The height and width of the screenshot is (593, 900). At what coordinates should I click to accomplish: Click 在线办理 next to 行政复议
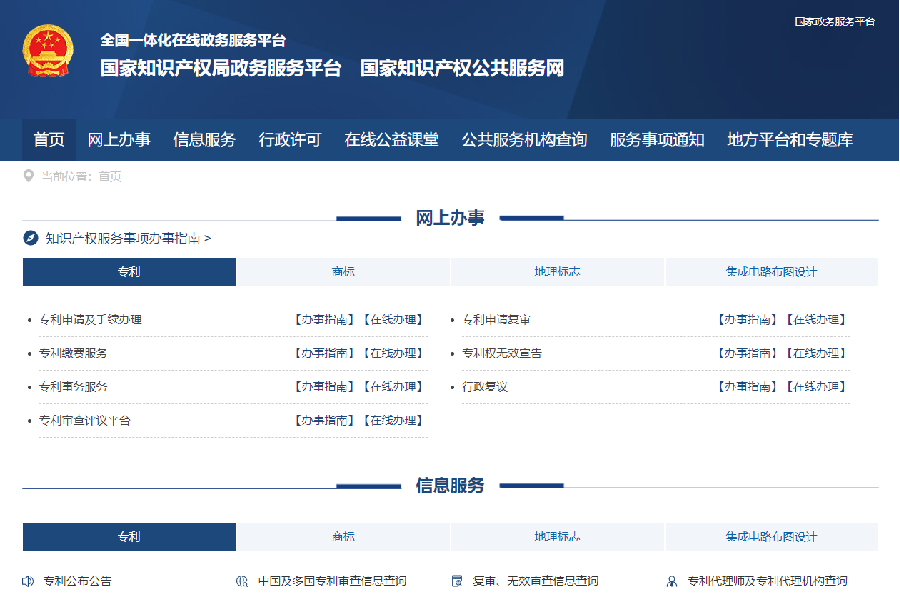click(x=816, y=387)
